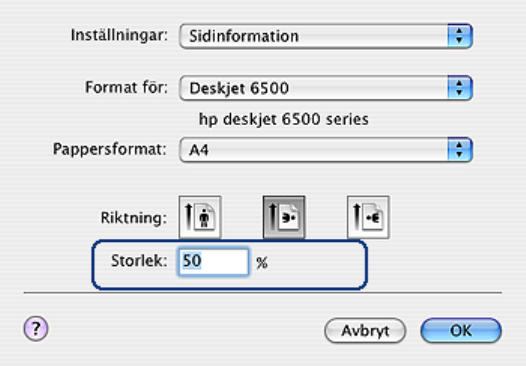
Task: Click the Format för label
Action: [x=126, y=87]
